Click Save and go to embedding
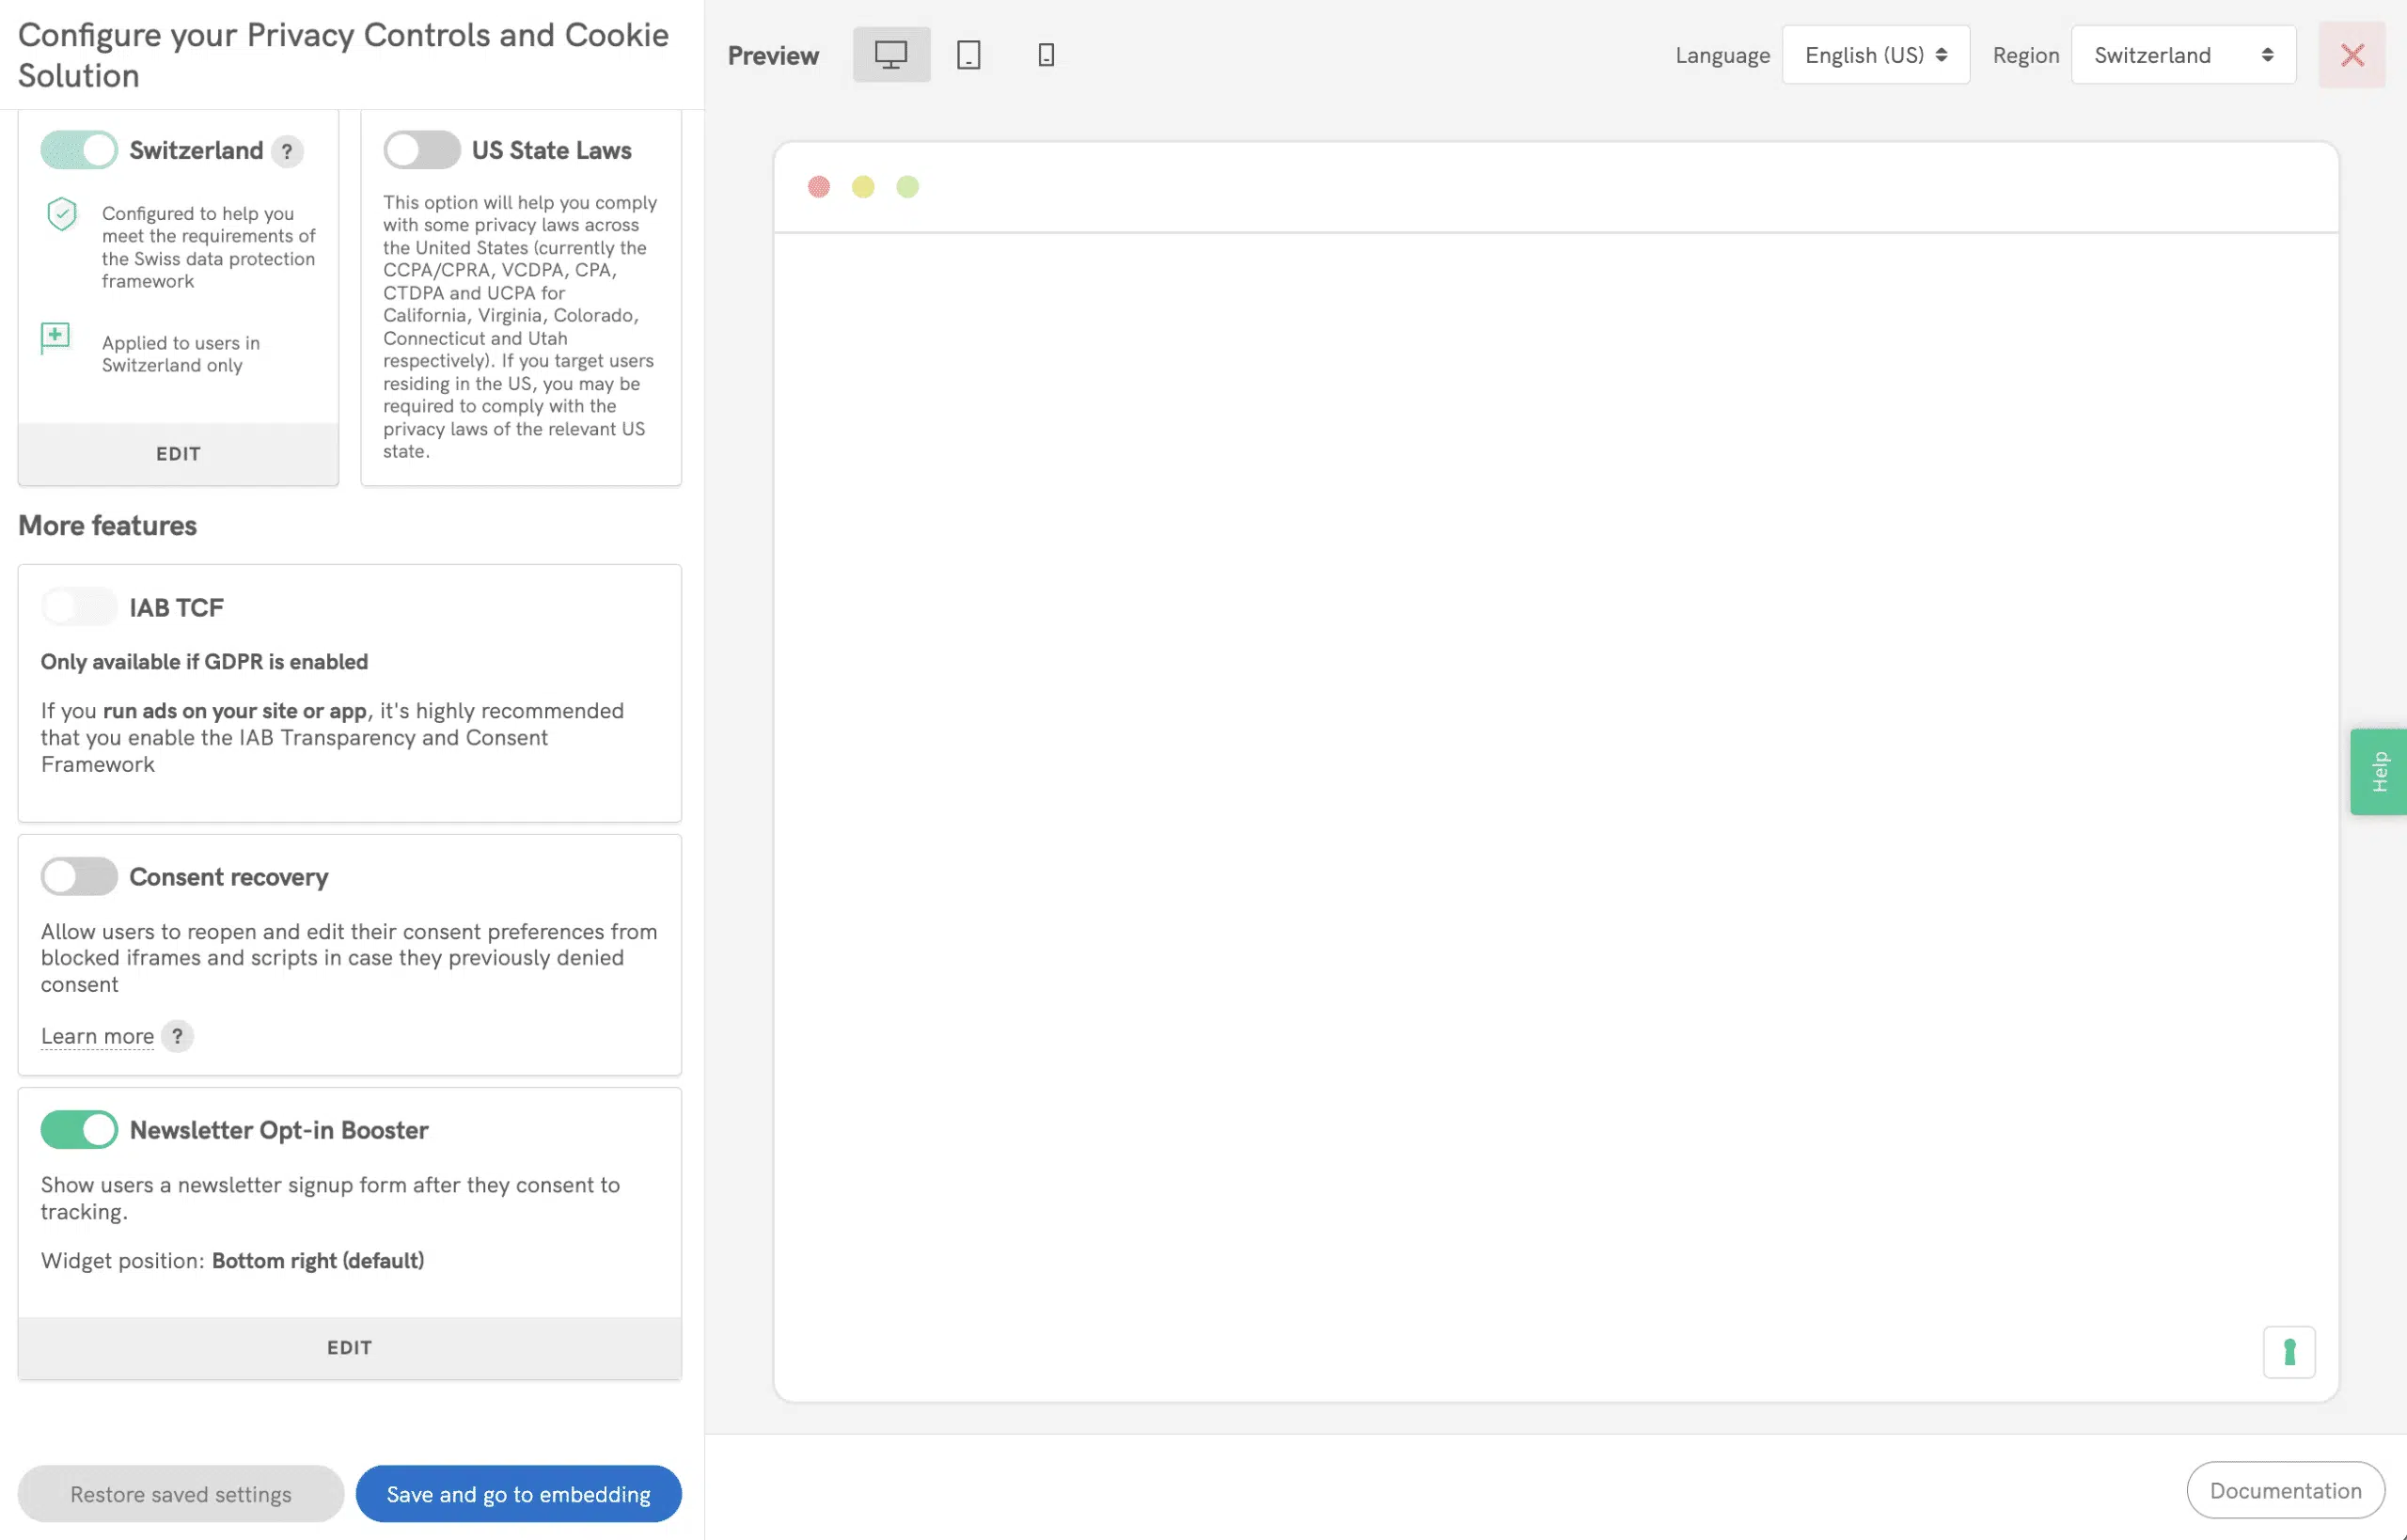2407x1540 pixels. click(518, 1494)
